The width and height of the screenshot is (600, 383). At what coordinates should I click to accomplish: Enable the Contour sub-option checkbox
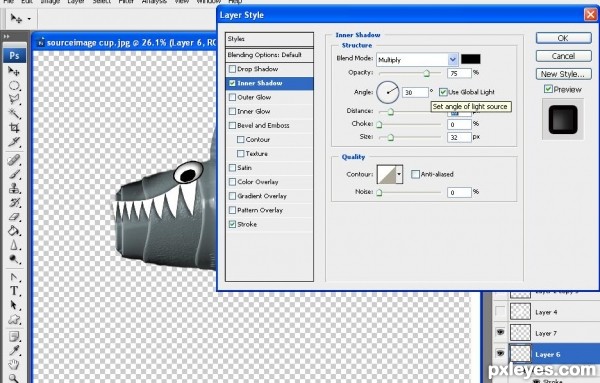[x=241, y=140]
